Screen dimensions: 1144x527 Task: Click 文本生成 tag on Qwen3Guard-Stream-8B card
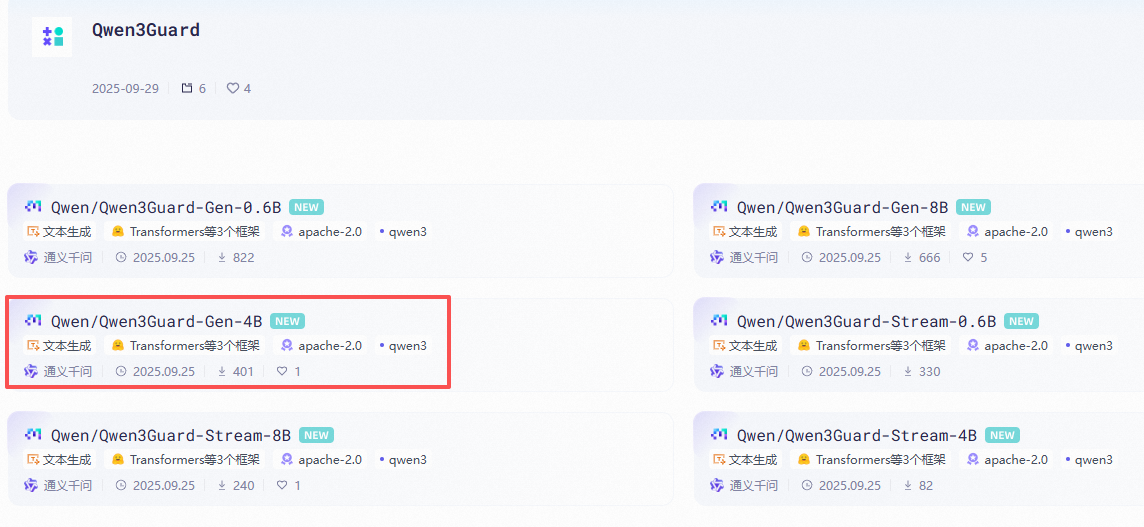(59, 460)
